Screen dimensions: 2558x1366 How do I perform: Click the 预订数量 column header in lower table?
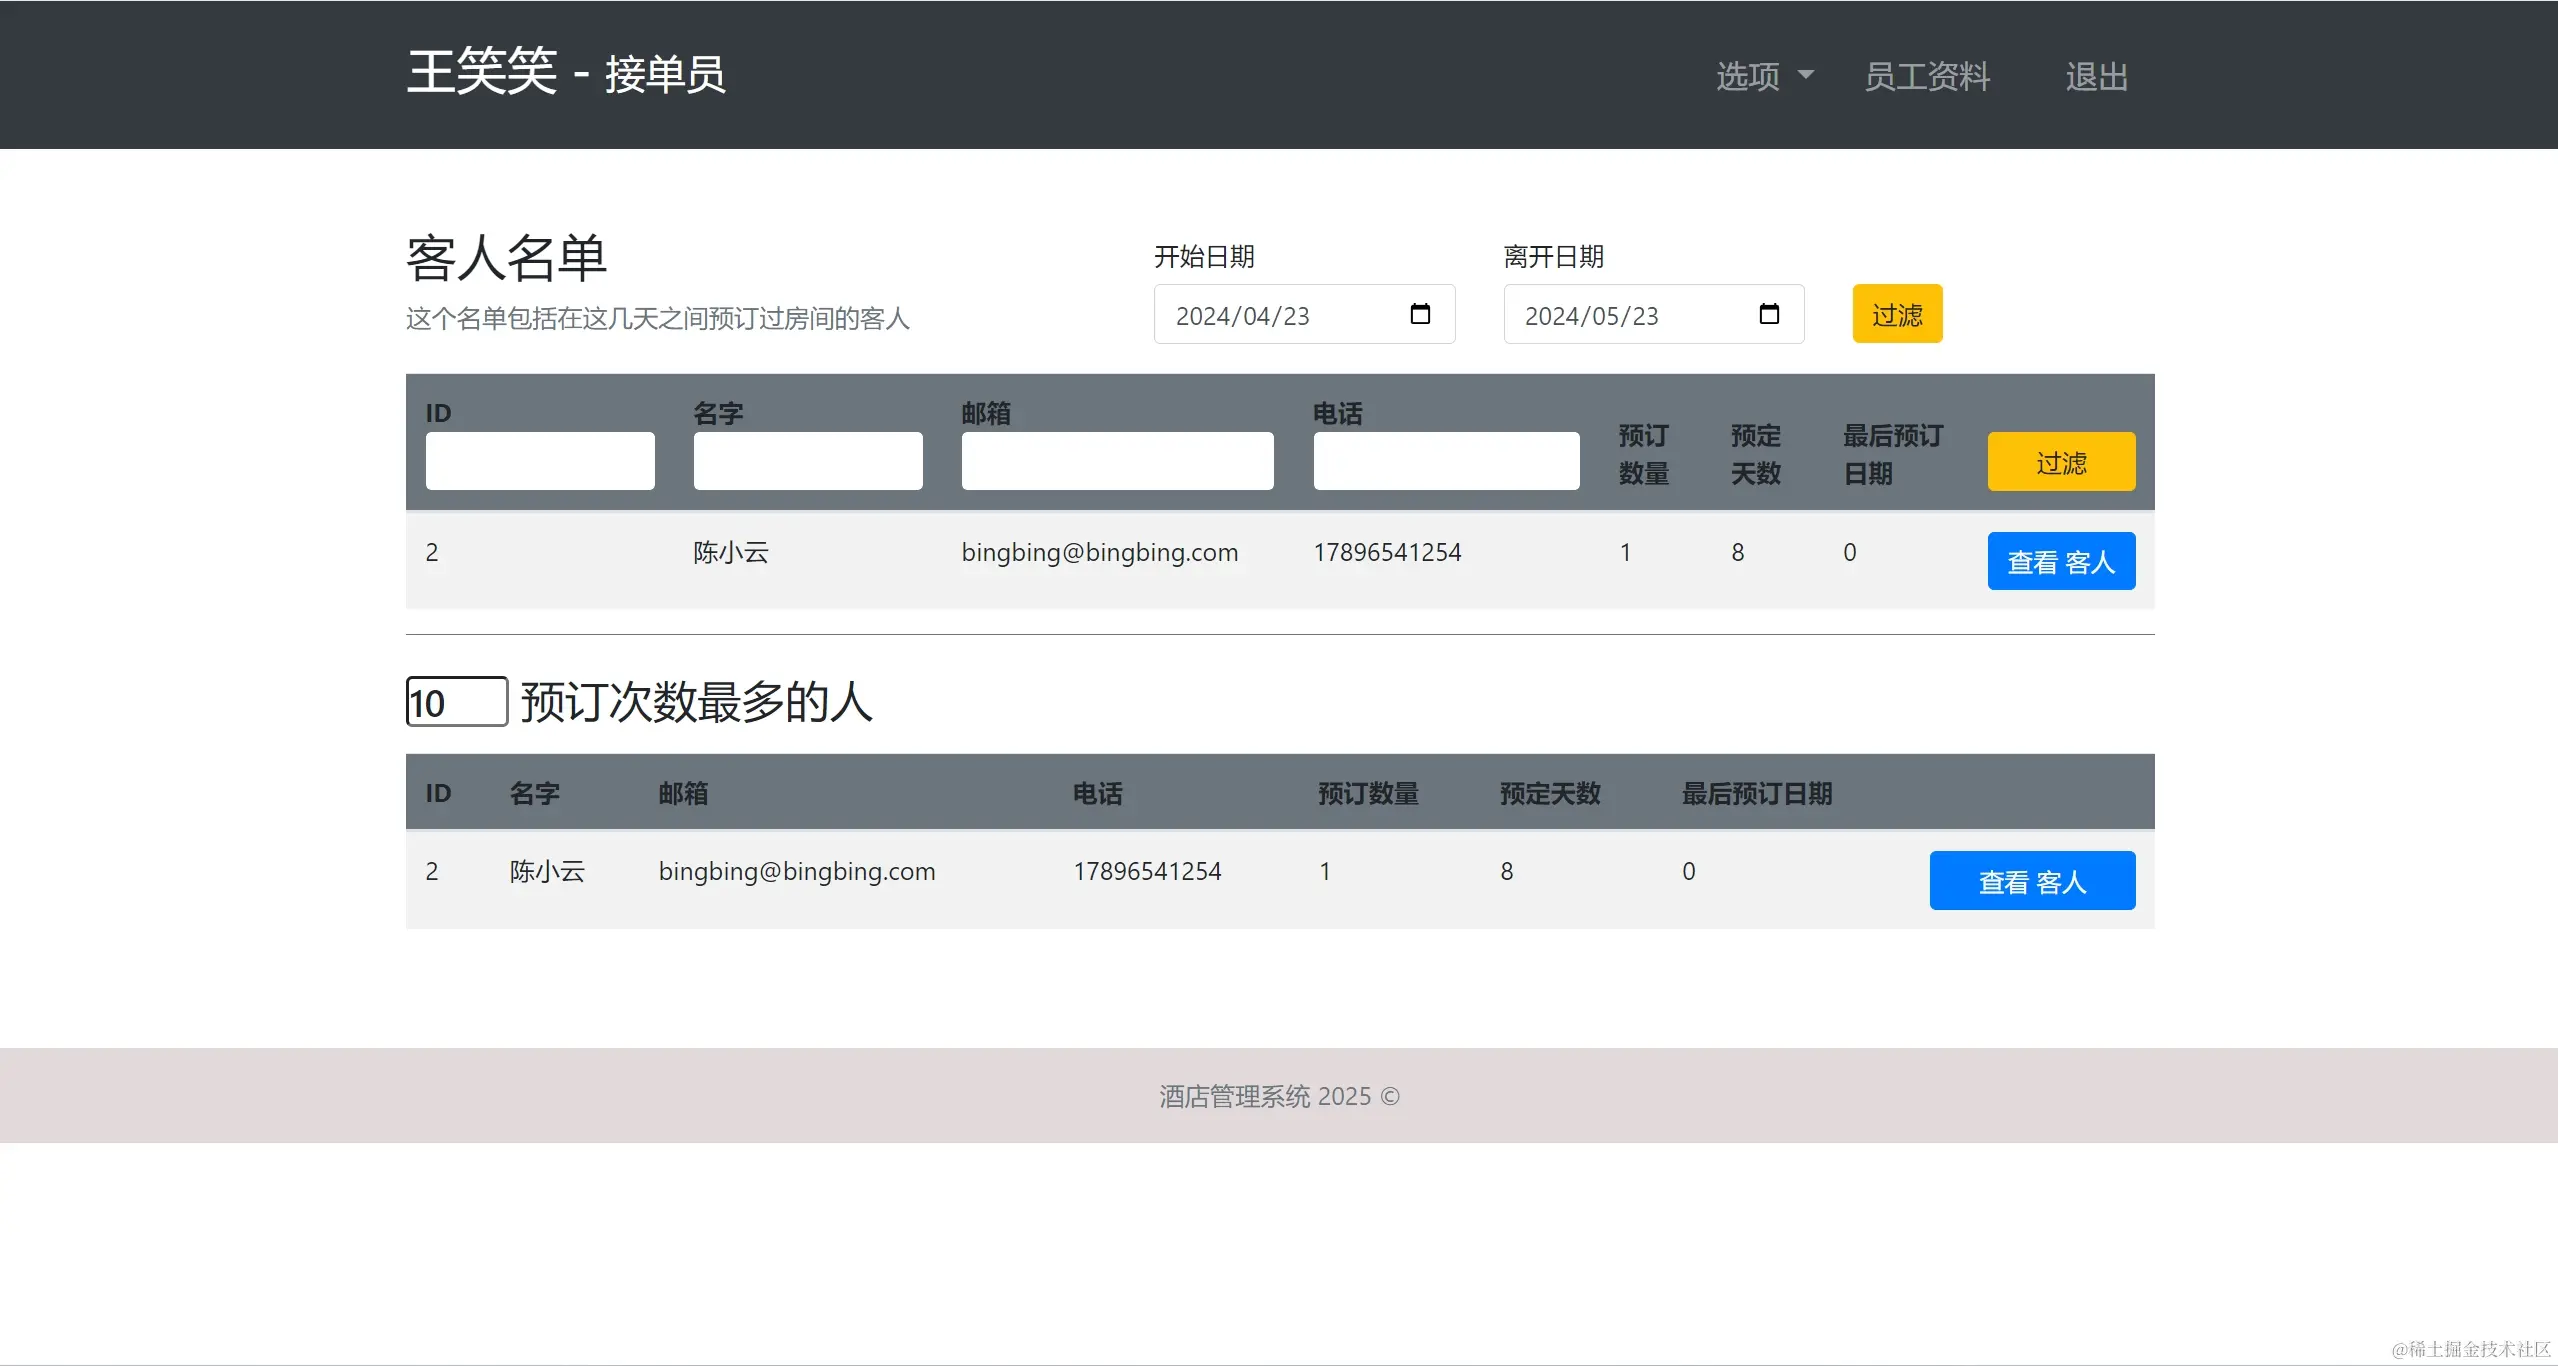pyautogui.click(x=1367, y=793)
